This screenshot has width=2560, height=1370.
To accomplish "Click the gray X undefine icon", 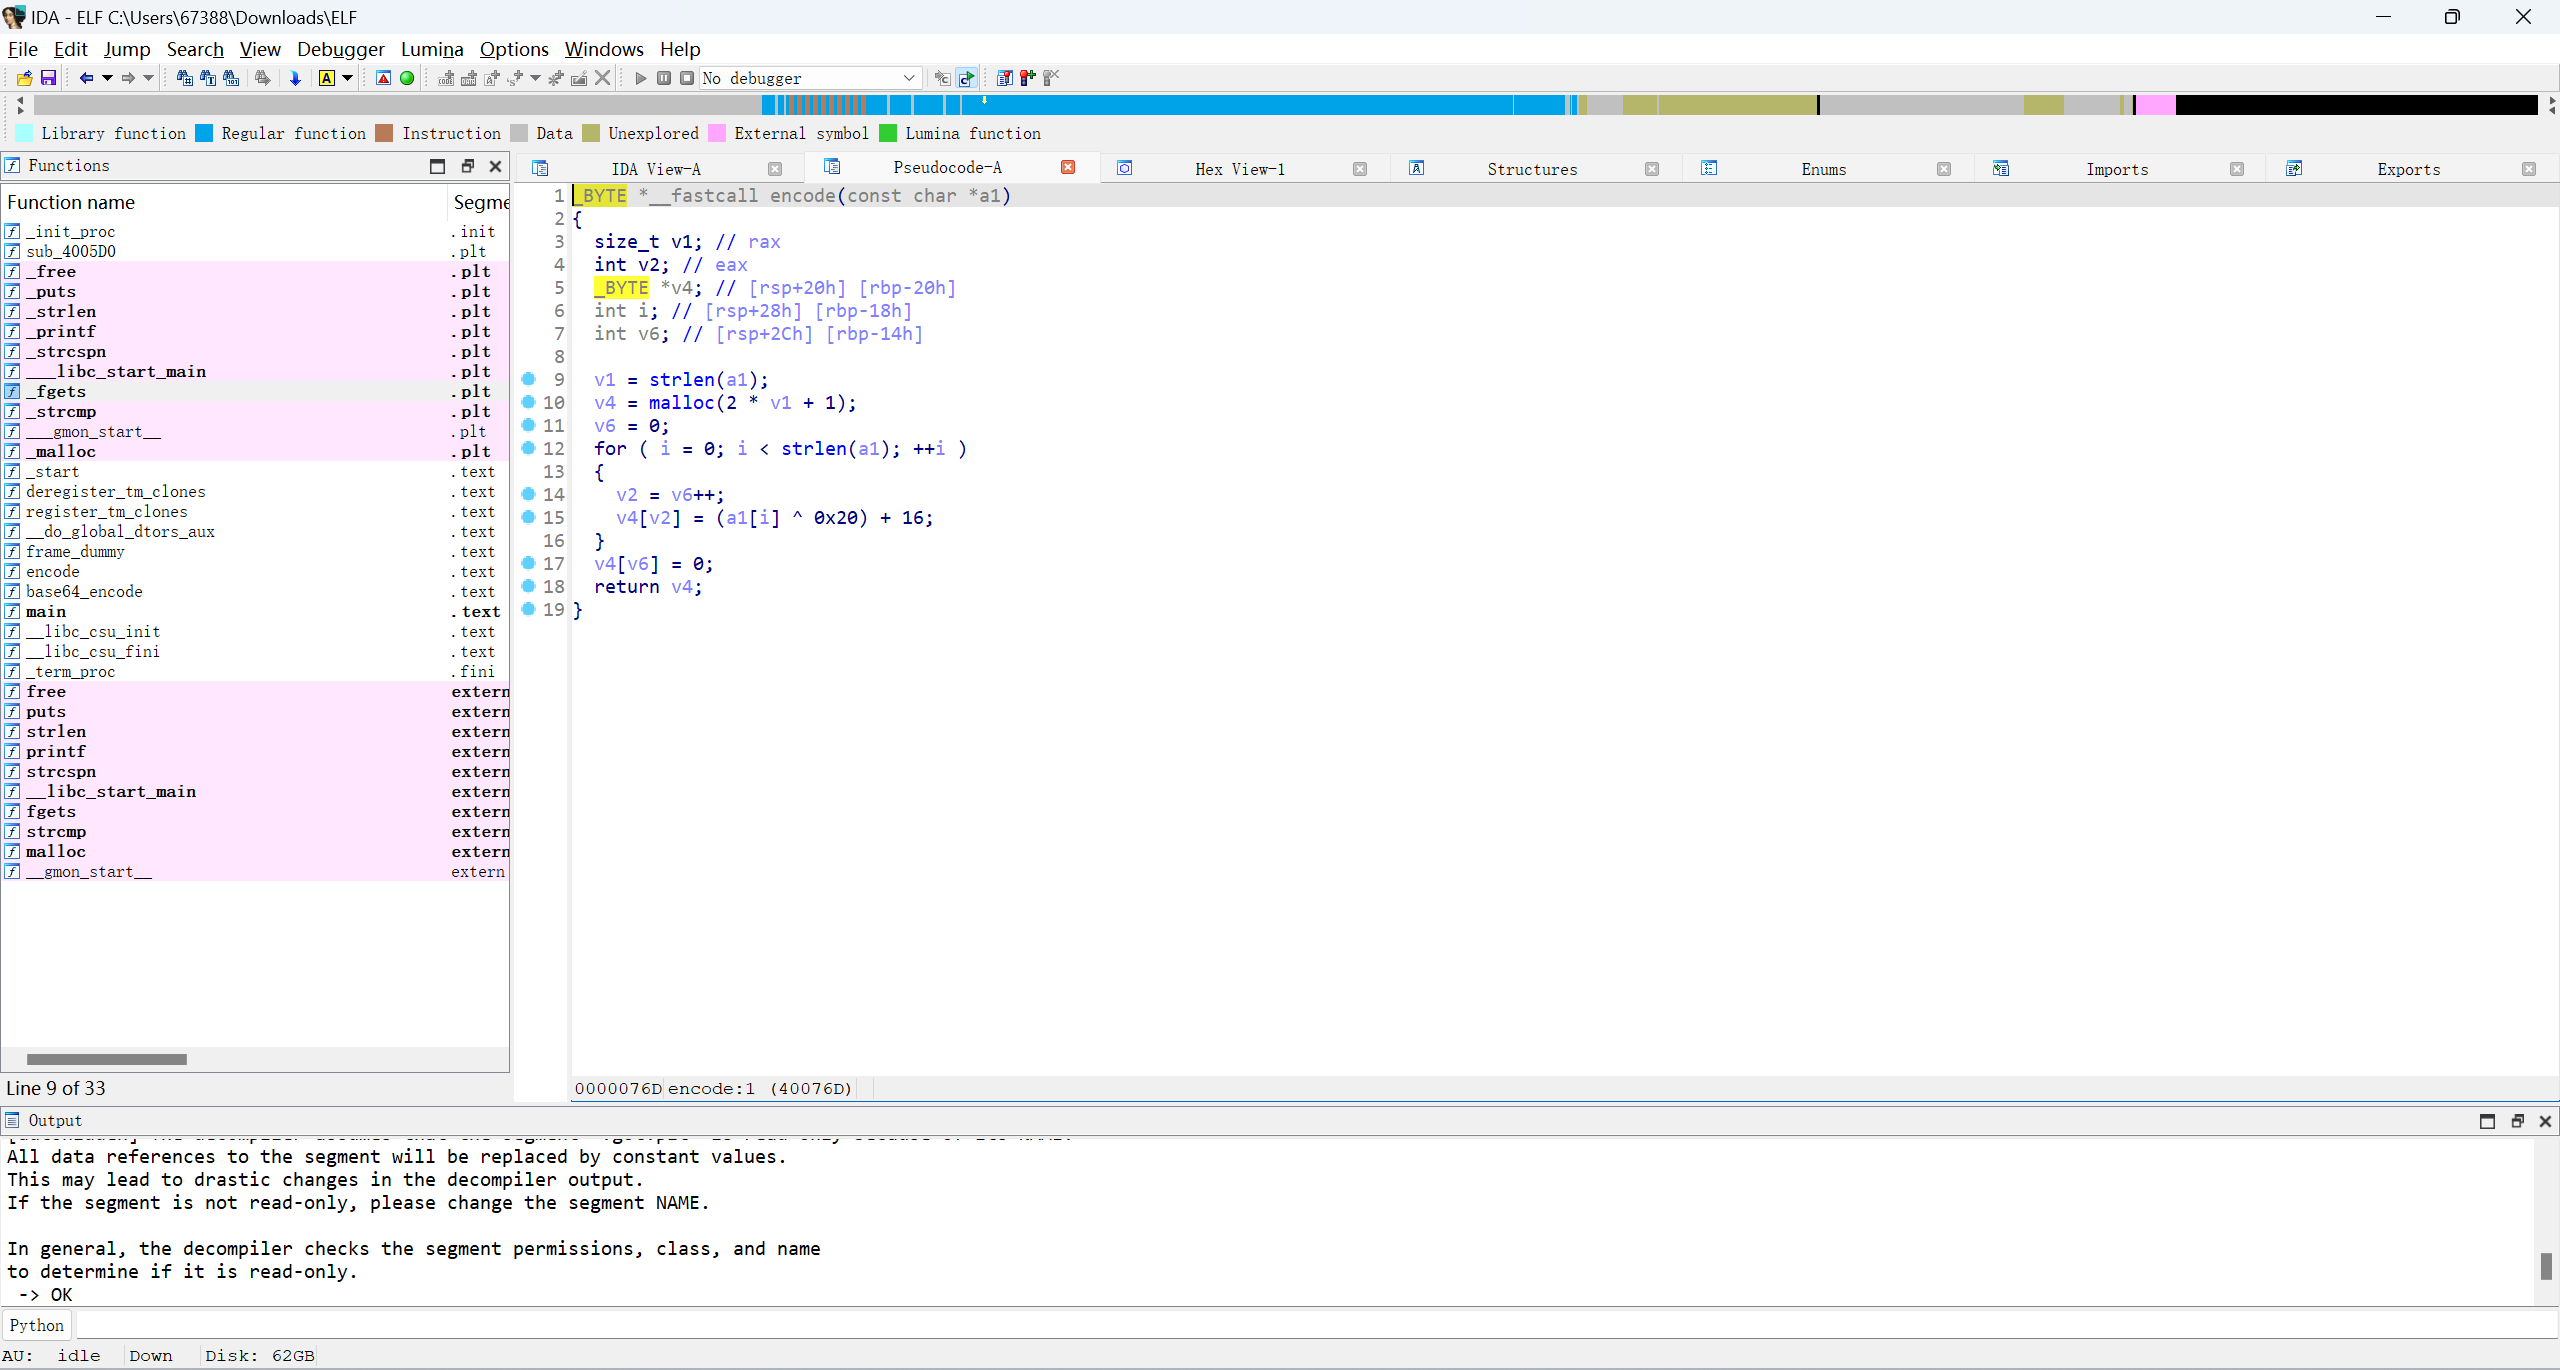I will (602, 78).
